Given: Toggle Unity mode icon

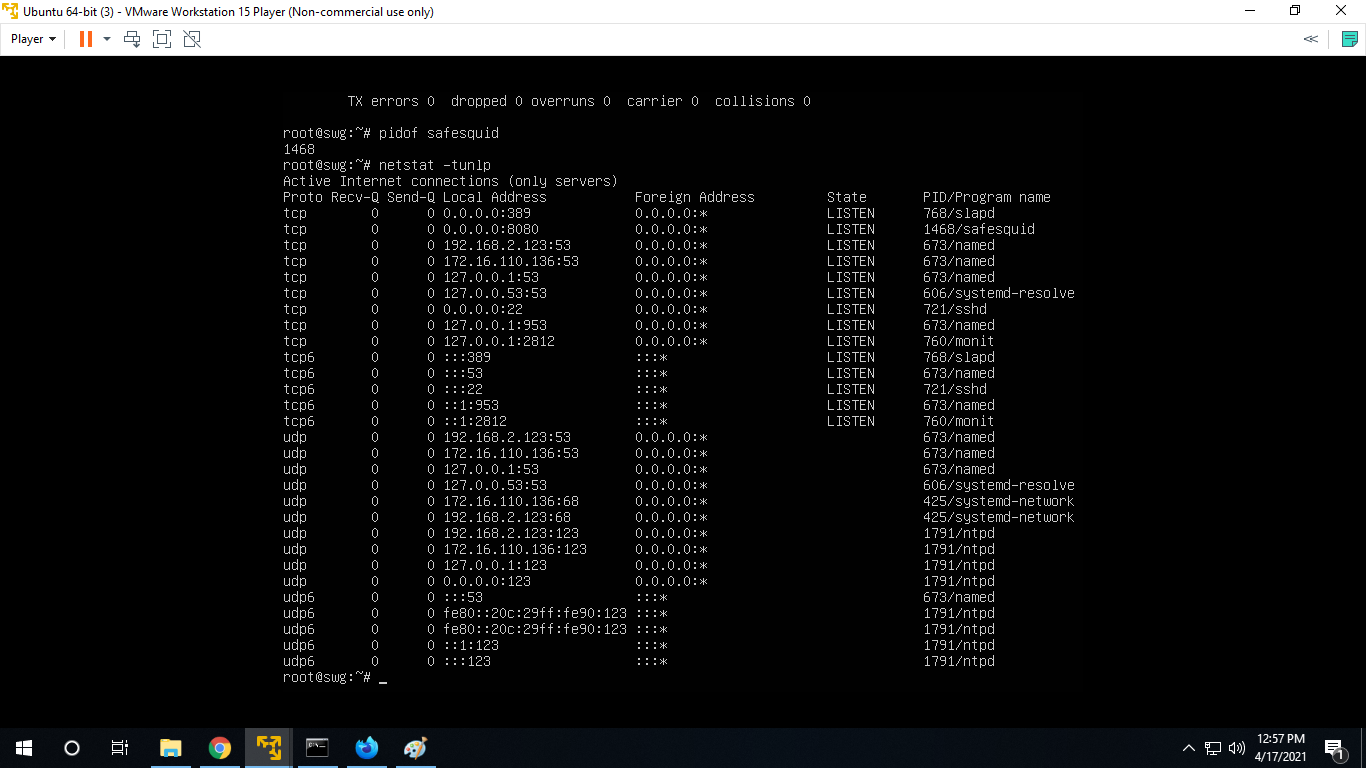Looking at the screenshot, I should (x=192, y=39).
